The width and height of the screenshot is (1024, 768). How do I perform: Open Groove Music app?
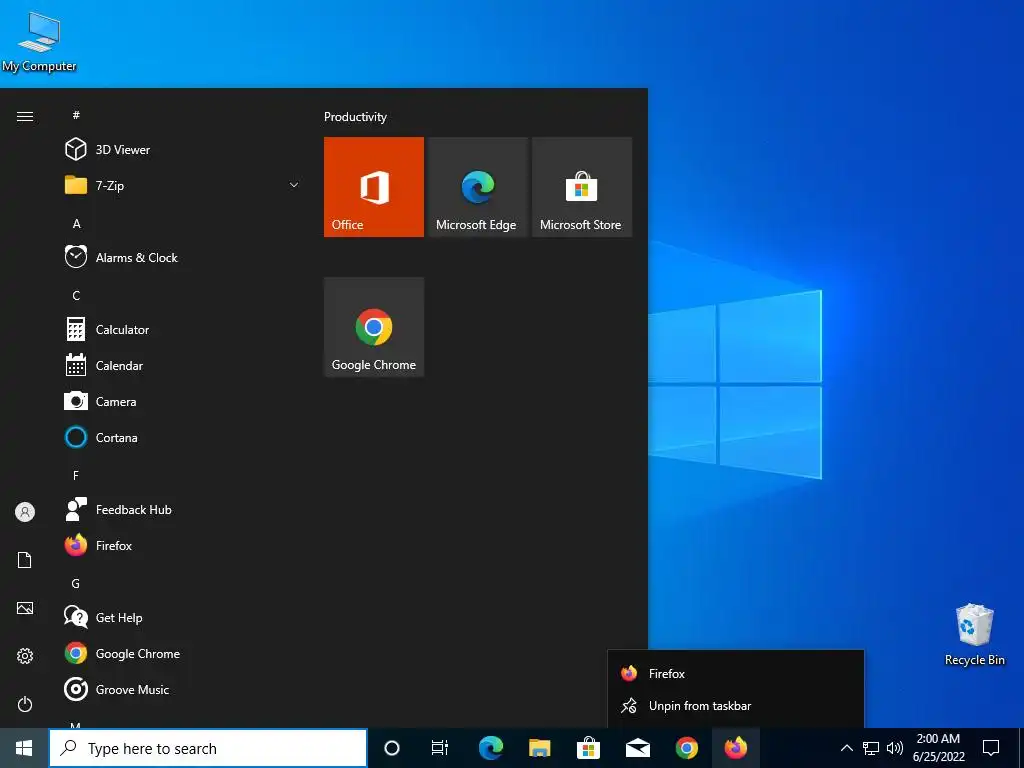(183, 690)
